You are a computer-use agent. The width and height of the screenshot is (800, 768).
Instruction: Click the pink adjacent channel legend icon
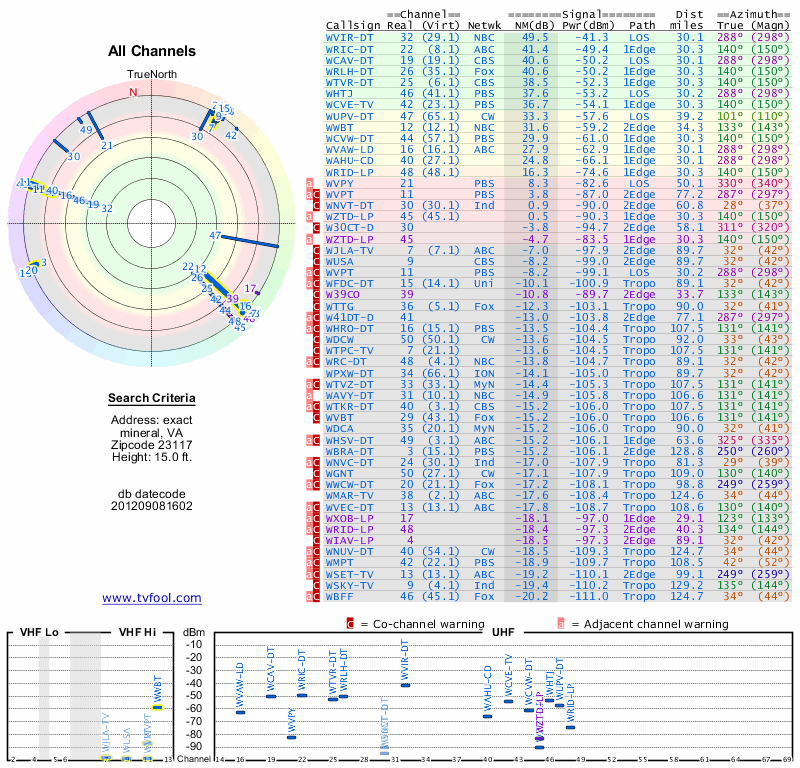tap(561, 624)
